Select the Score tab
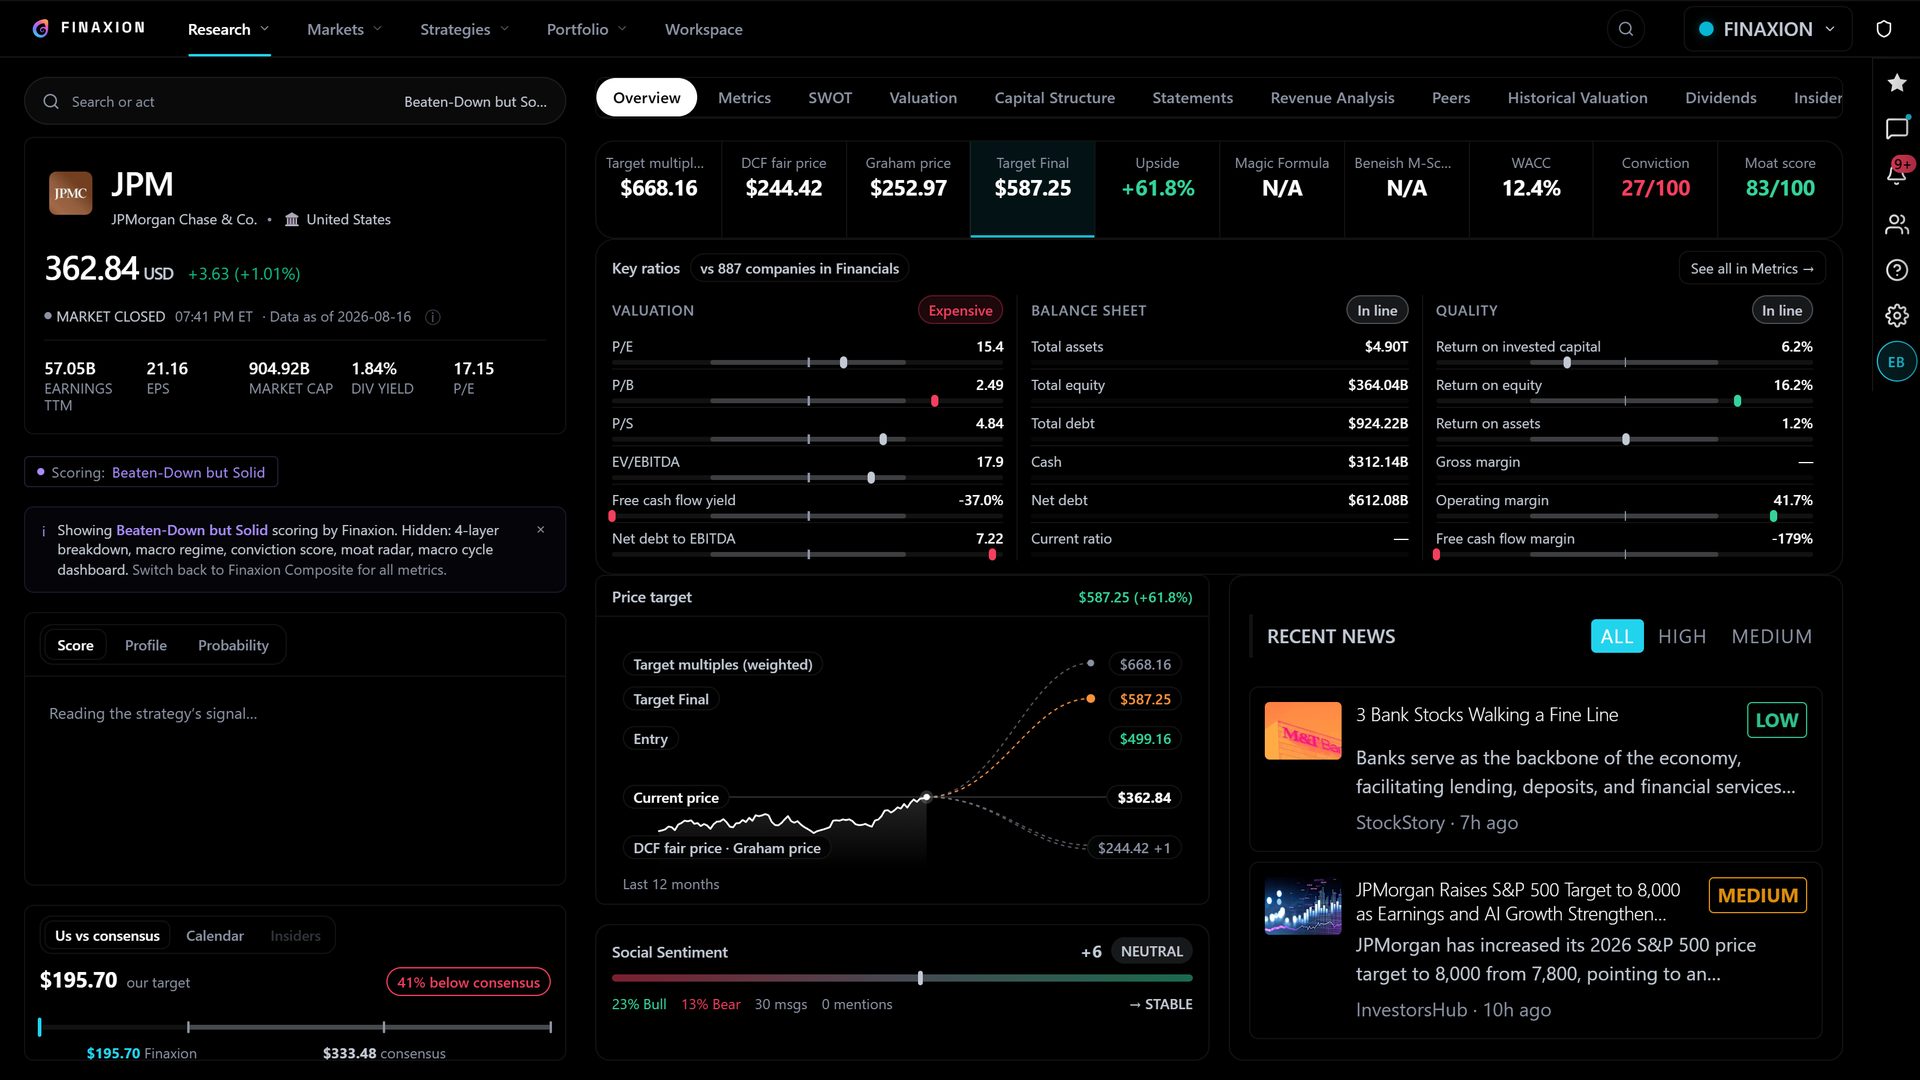Viewport: 1920px width, 1080px height. tap(75, 645)
